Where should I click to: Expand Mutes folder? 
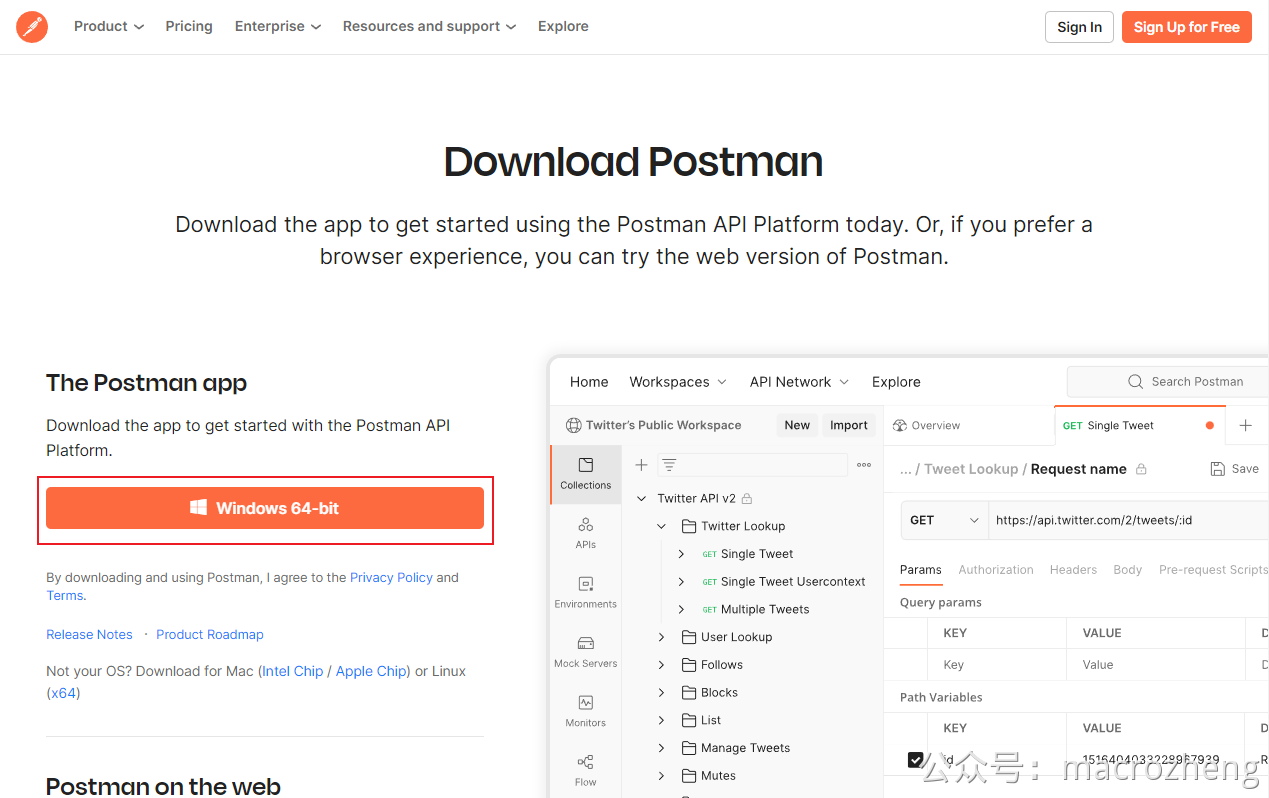pos(662,775)
